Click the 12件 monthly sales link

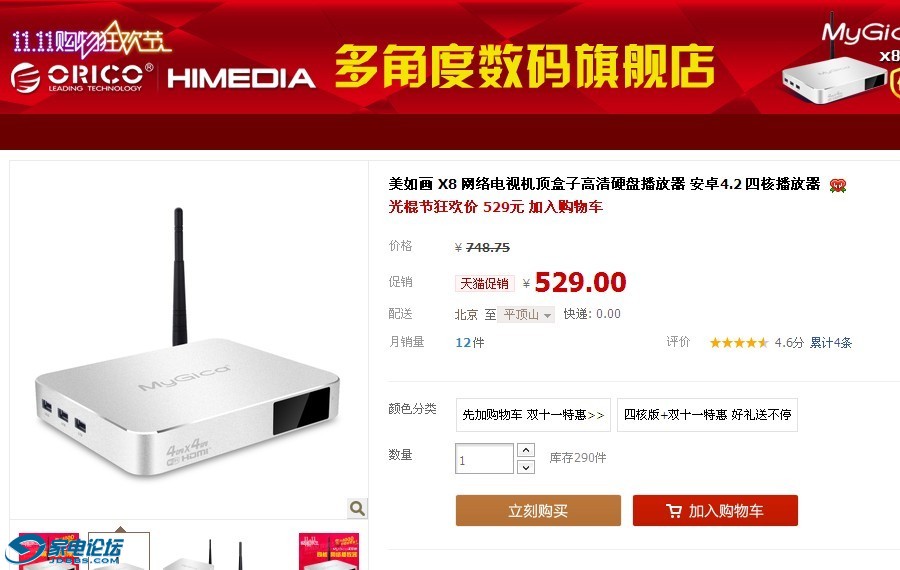(x=470, y=343)
